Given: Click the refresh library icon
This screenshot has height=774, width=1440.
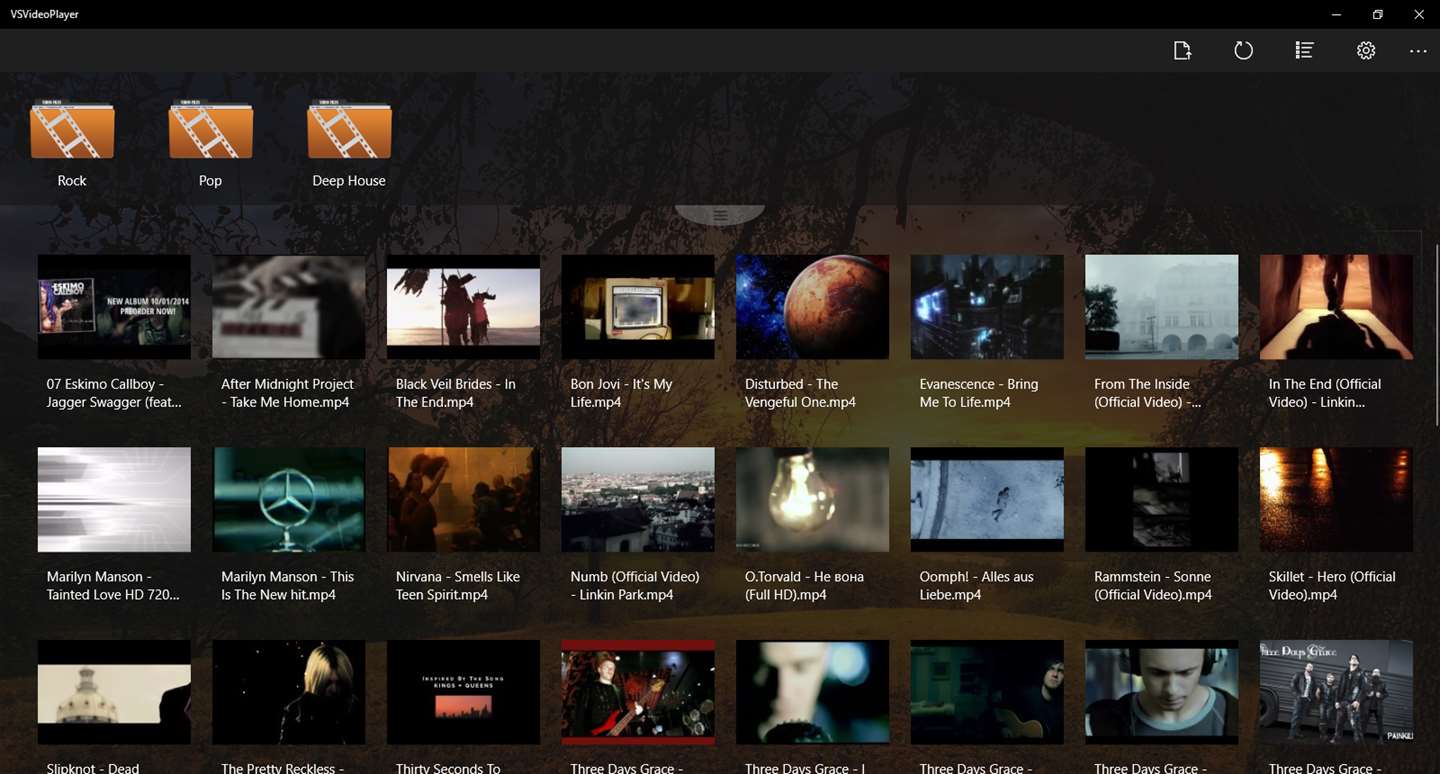Looking at the screenshot, I should point(1243,50).
